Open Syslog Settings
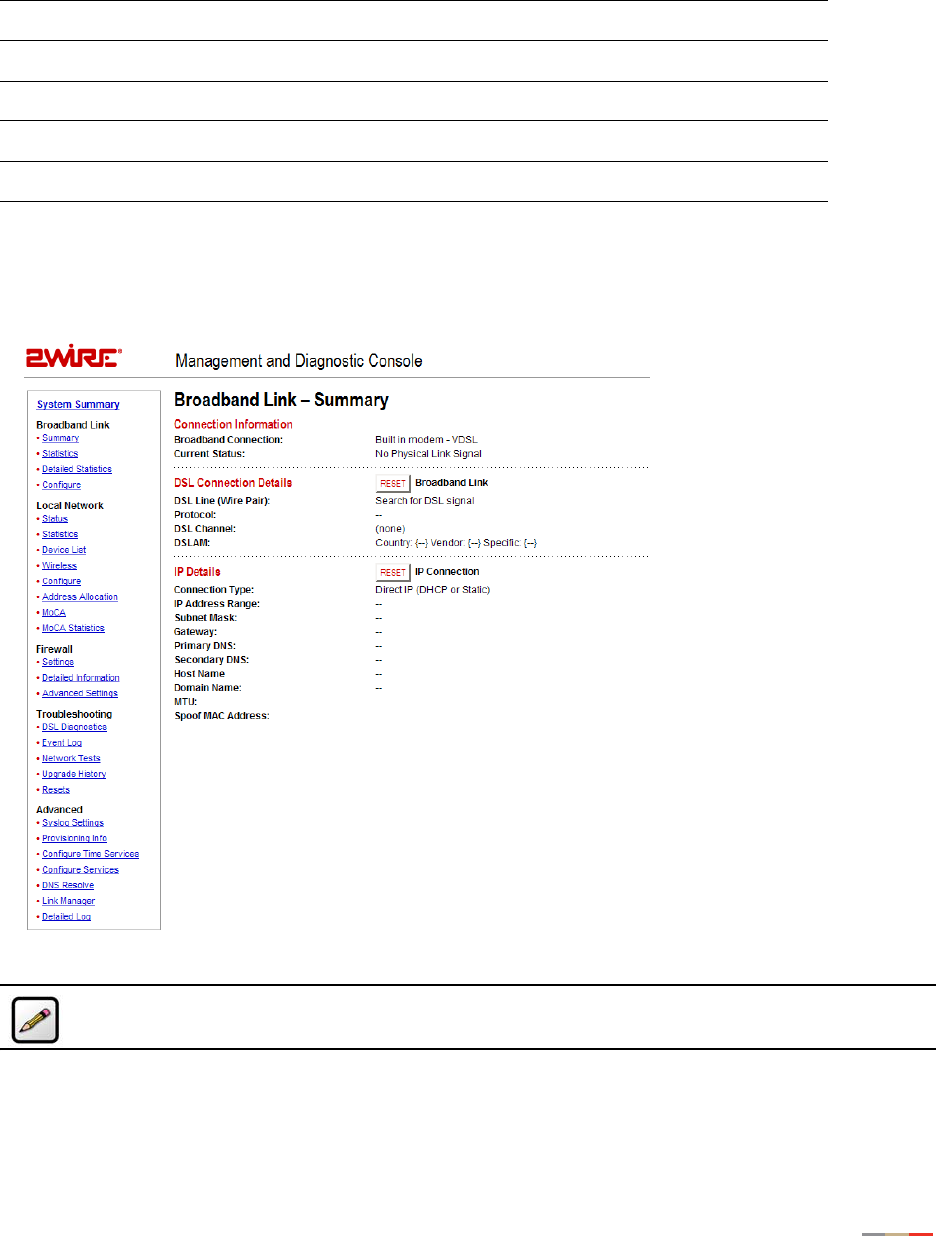 pos(73,823)
